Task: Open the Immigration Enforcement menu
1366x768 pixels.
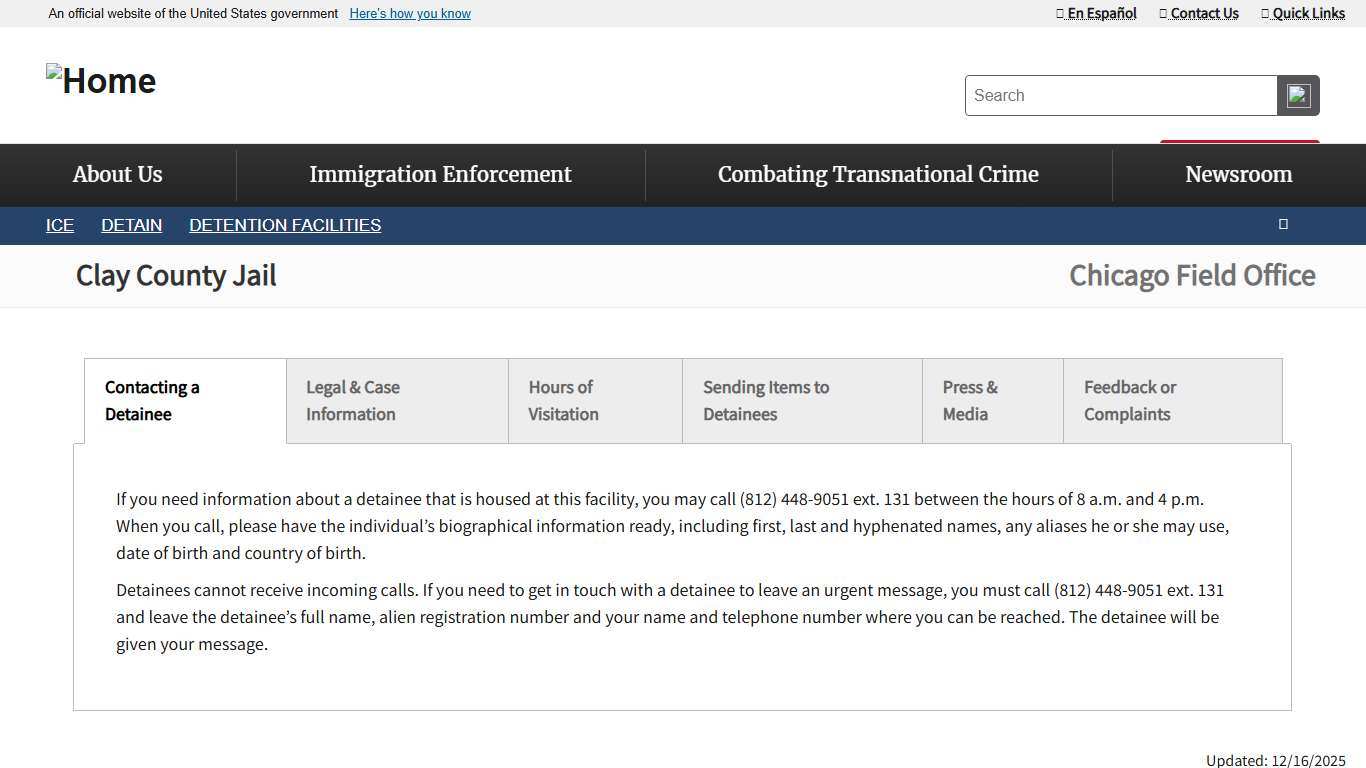Action: 440,175
